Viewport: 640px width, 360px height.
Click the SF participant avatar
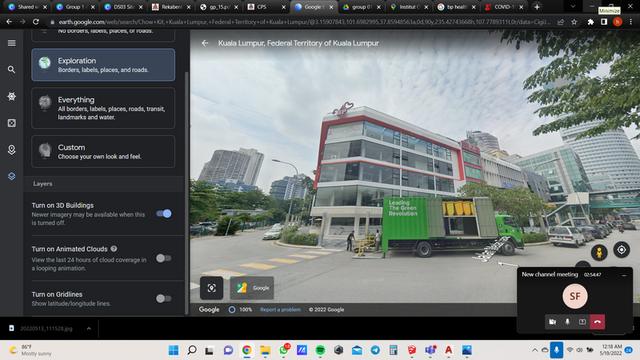(575, 296)
